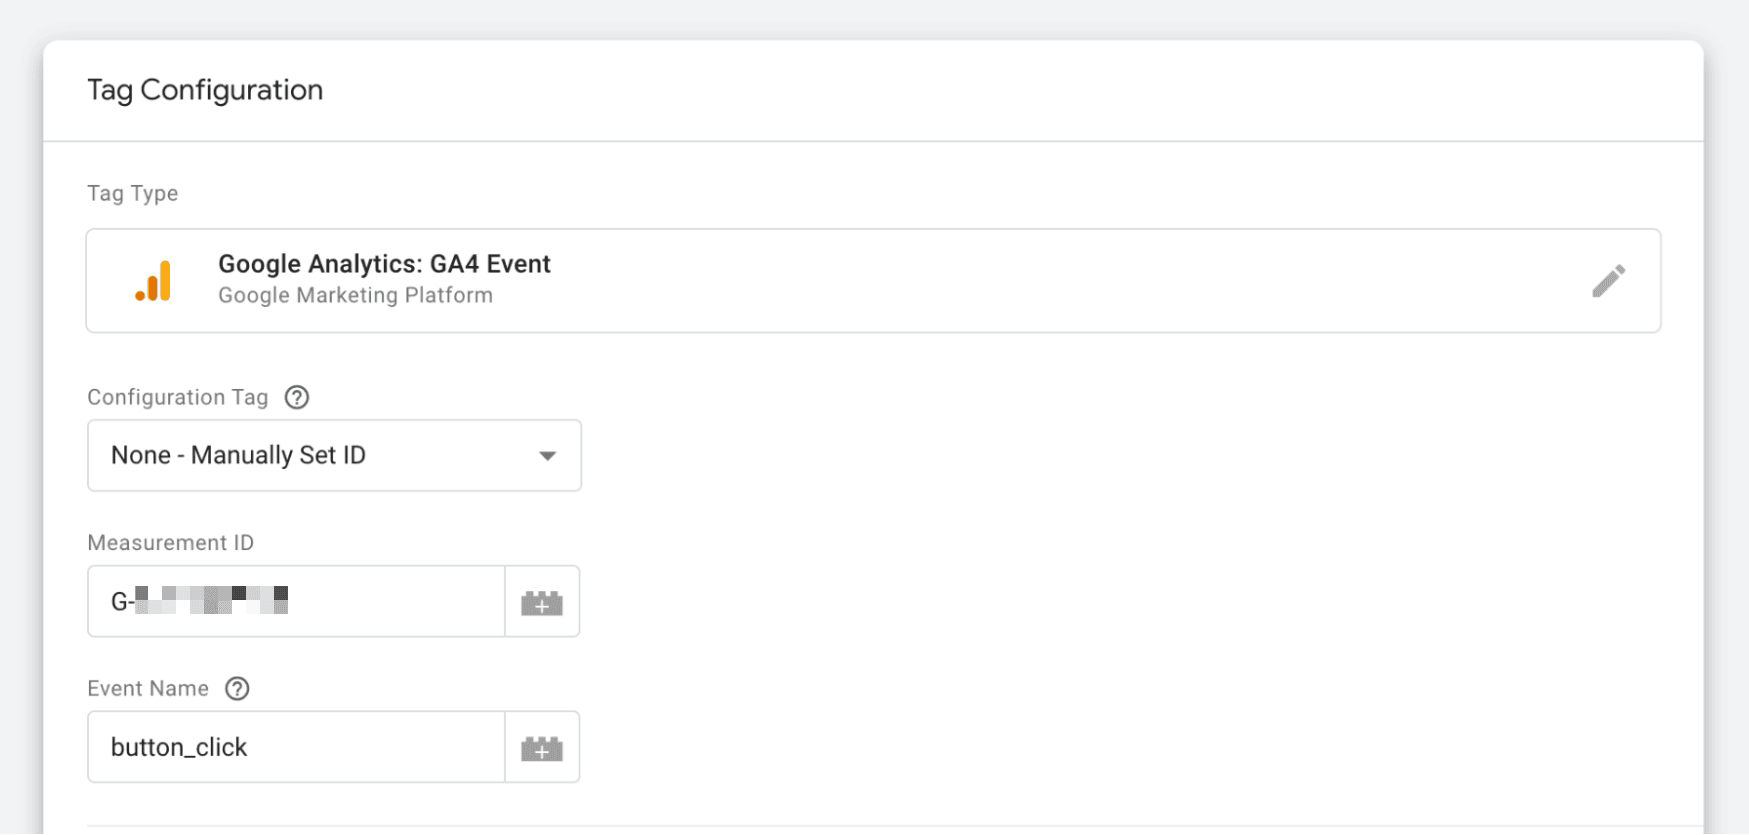The height and width of the screenshot is (835, 1749).
Task: Select the Google Marketing Platform tag logo
Action: [x=153, y=281]
